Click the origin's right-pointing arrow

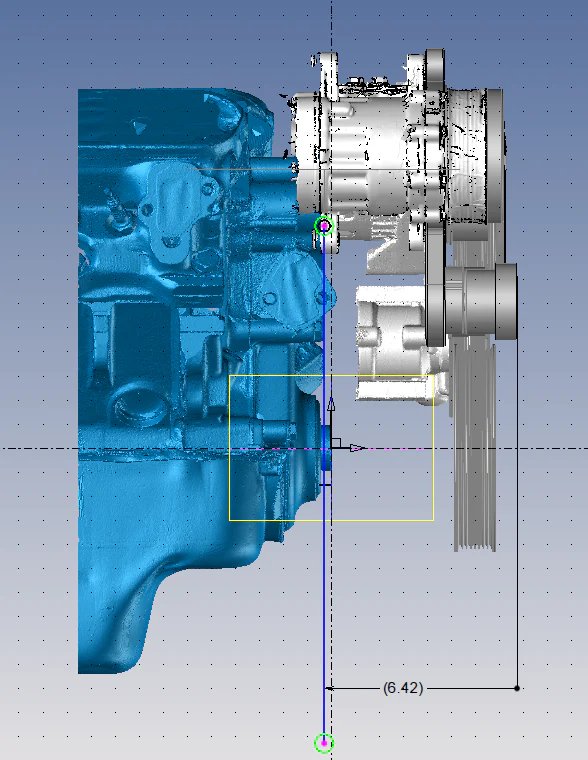pos(357,448)
